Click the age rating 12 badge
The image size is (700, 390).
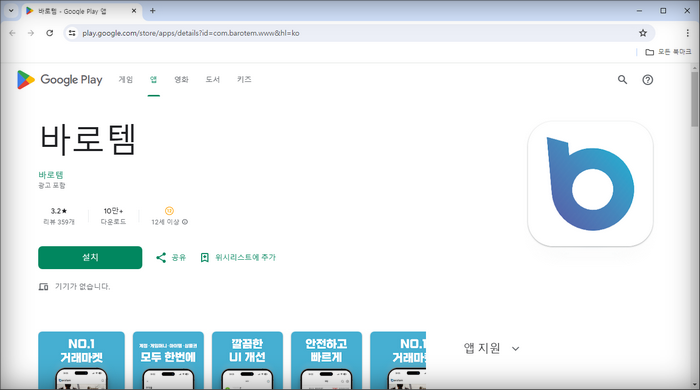click(169, 211)
